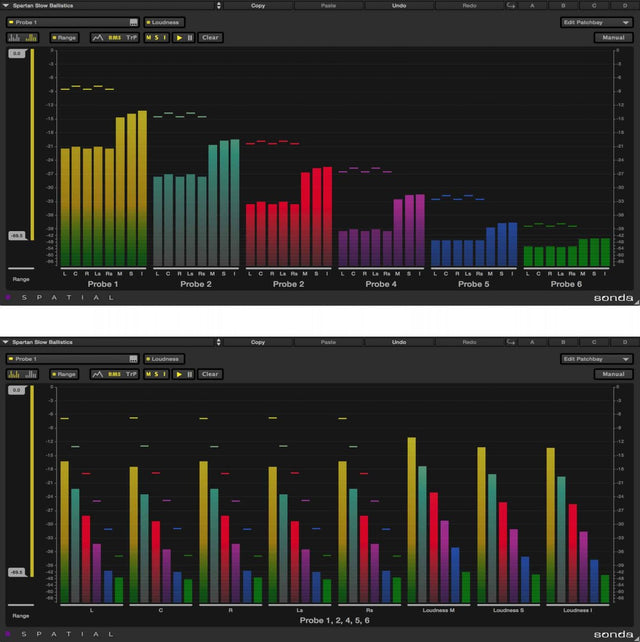The image size is (640, 642).
Task: Switch to RMS mode in top panel
Action: click(x=115, y=38)
